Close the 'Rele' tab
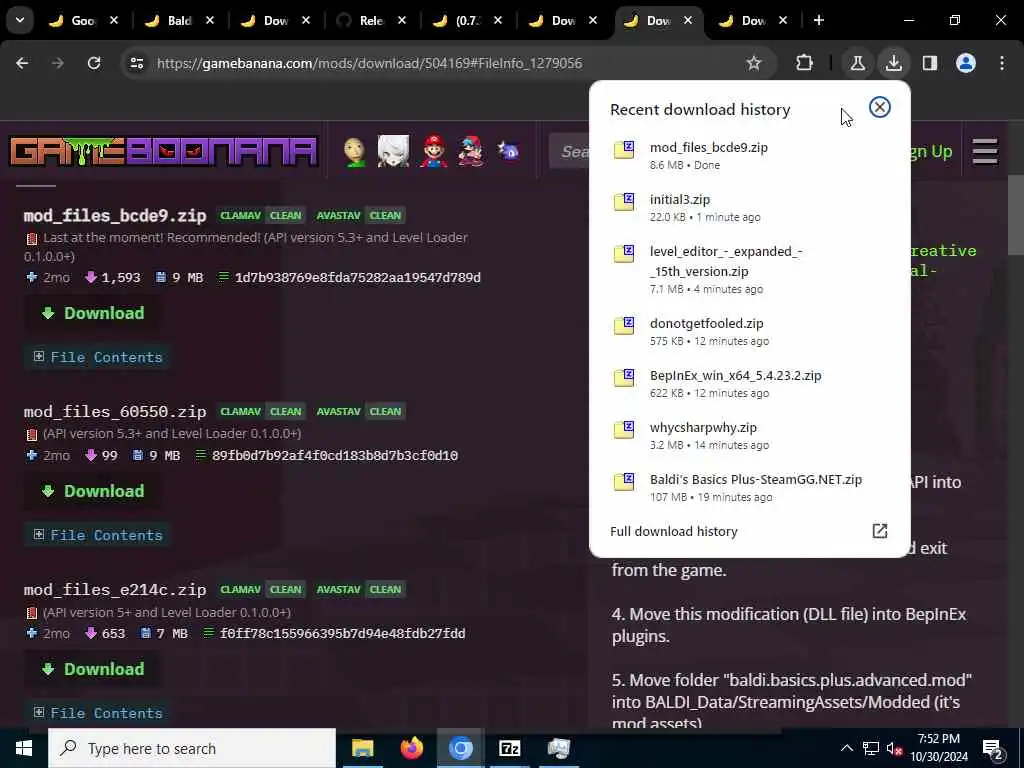The image size is (1024, 768). (402, 20)
